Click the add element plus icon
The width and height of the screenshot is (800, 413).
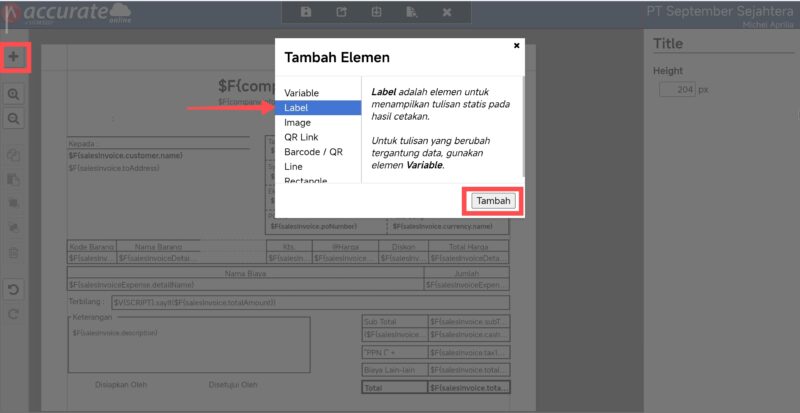[x=14, y=57]
